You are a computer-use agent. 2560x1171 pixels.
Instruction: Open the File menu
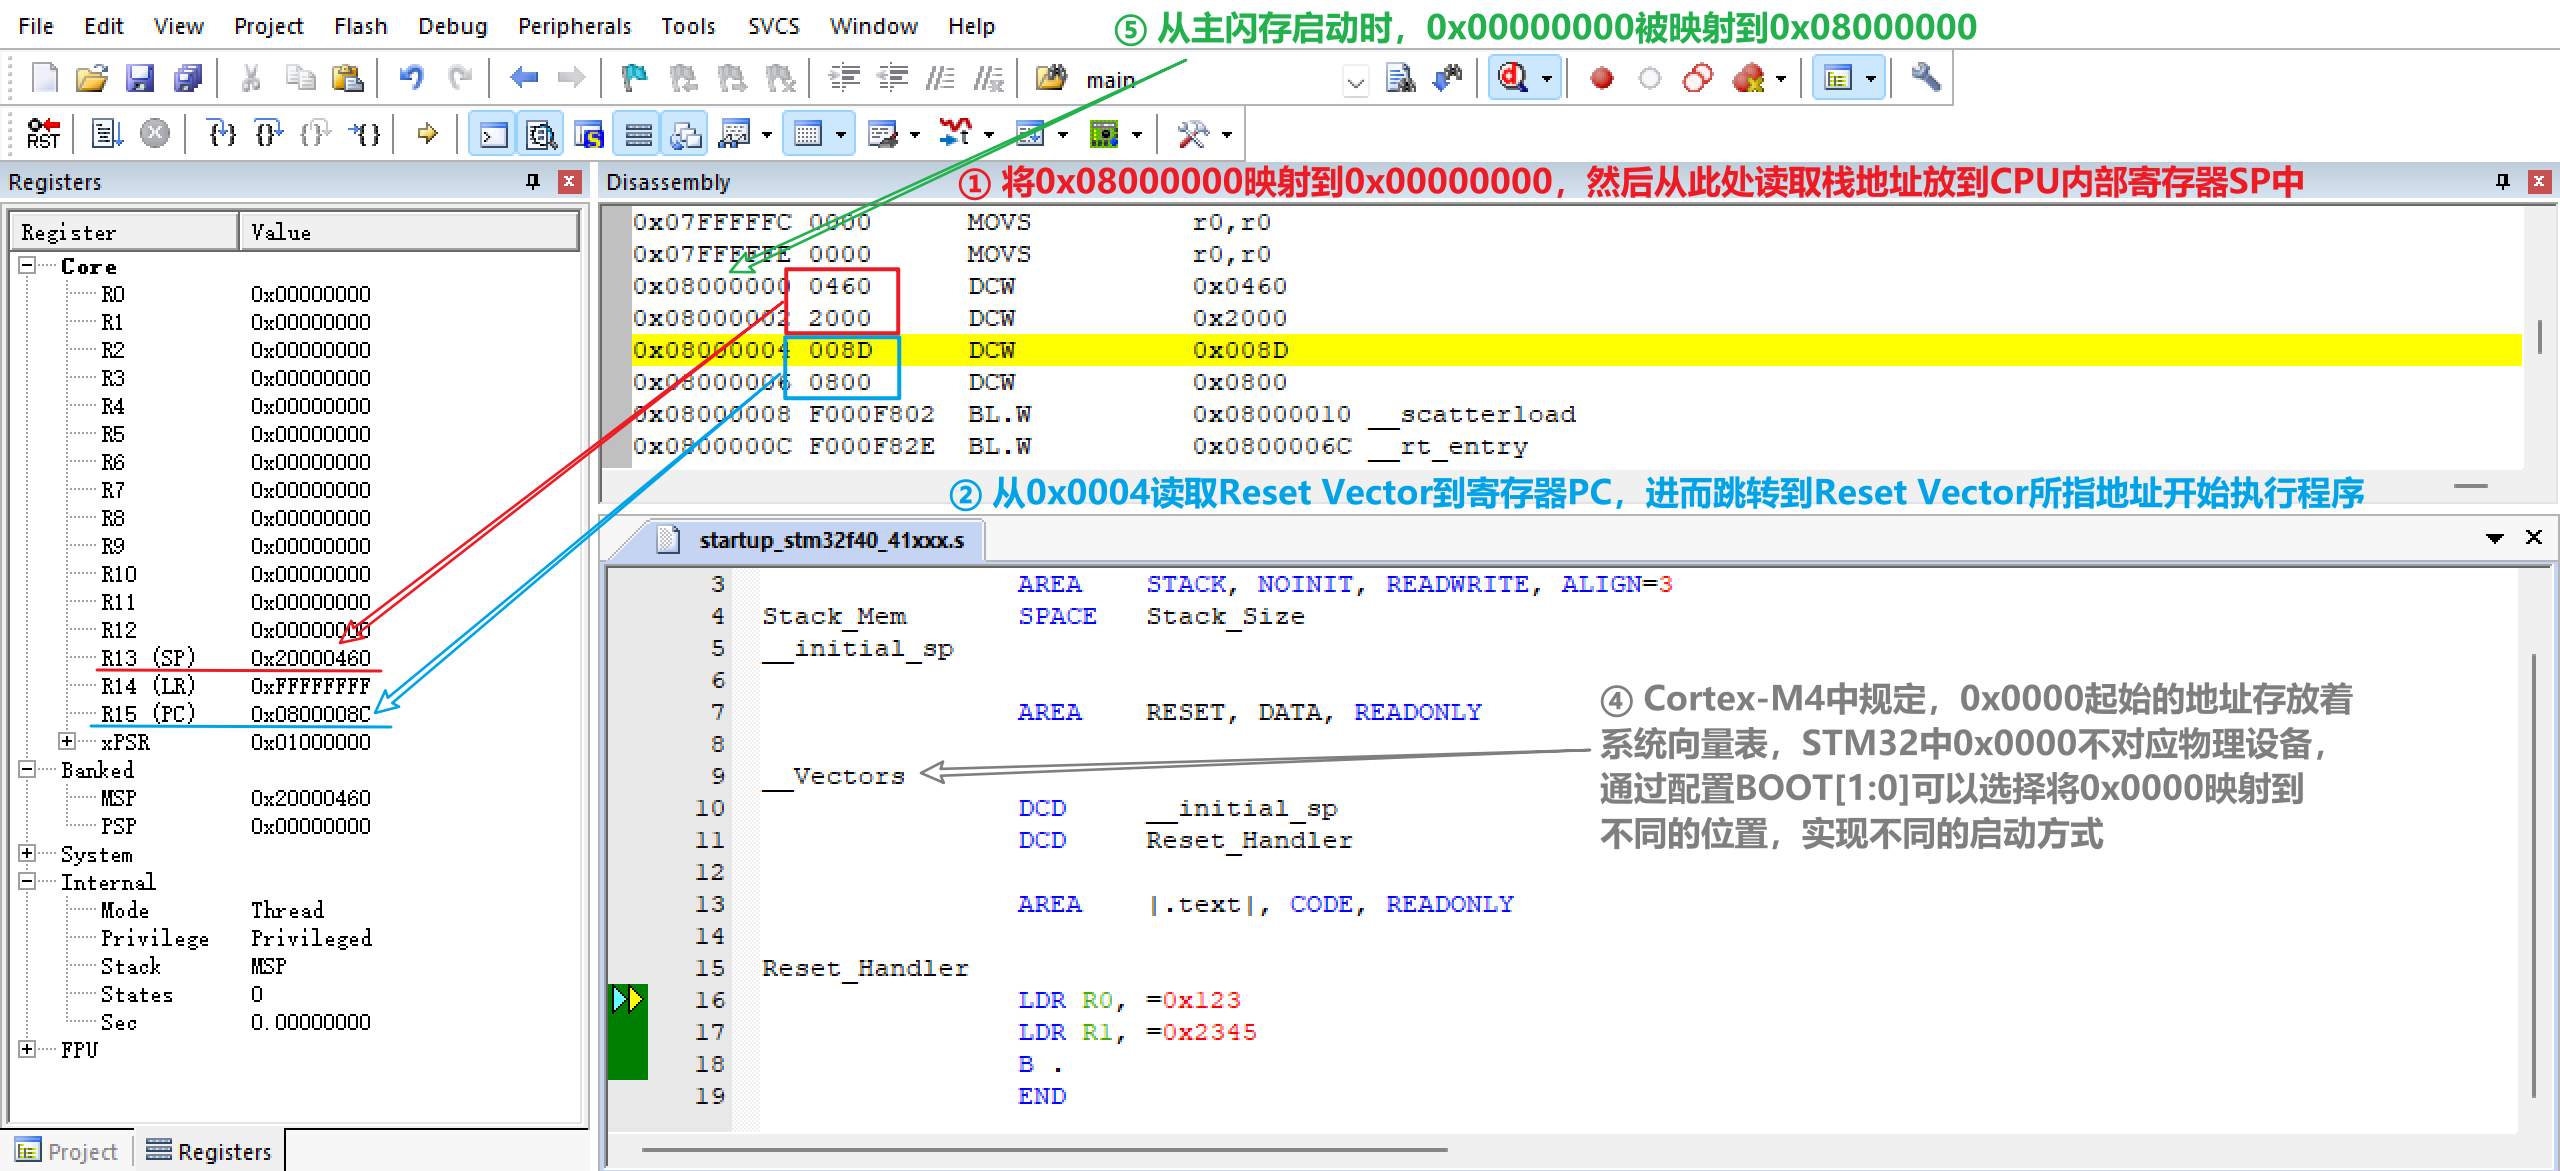(36, 26)
